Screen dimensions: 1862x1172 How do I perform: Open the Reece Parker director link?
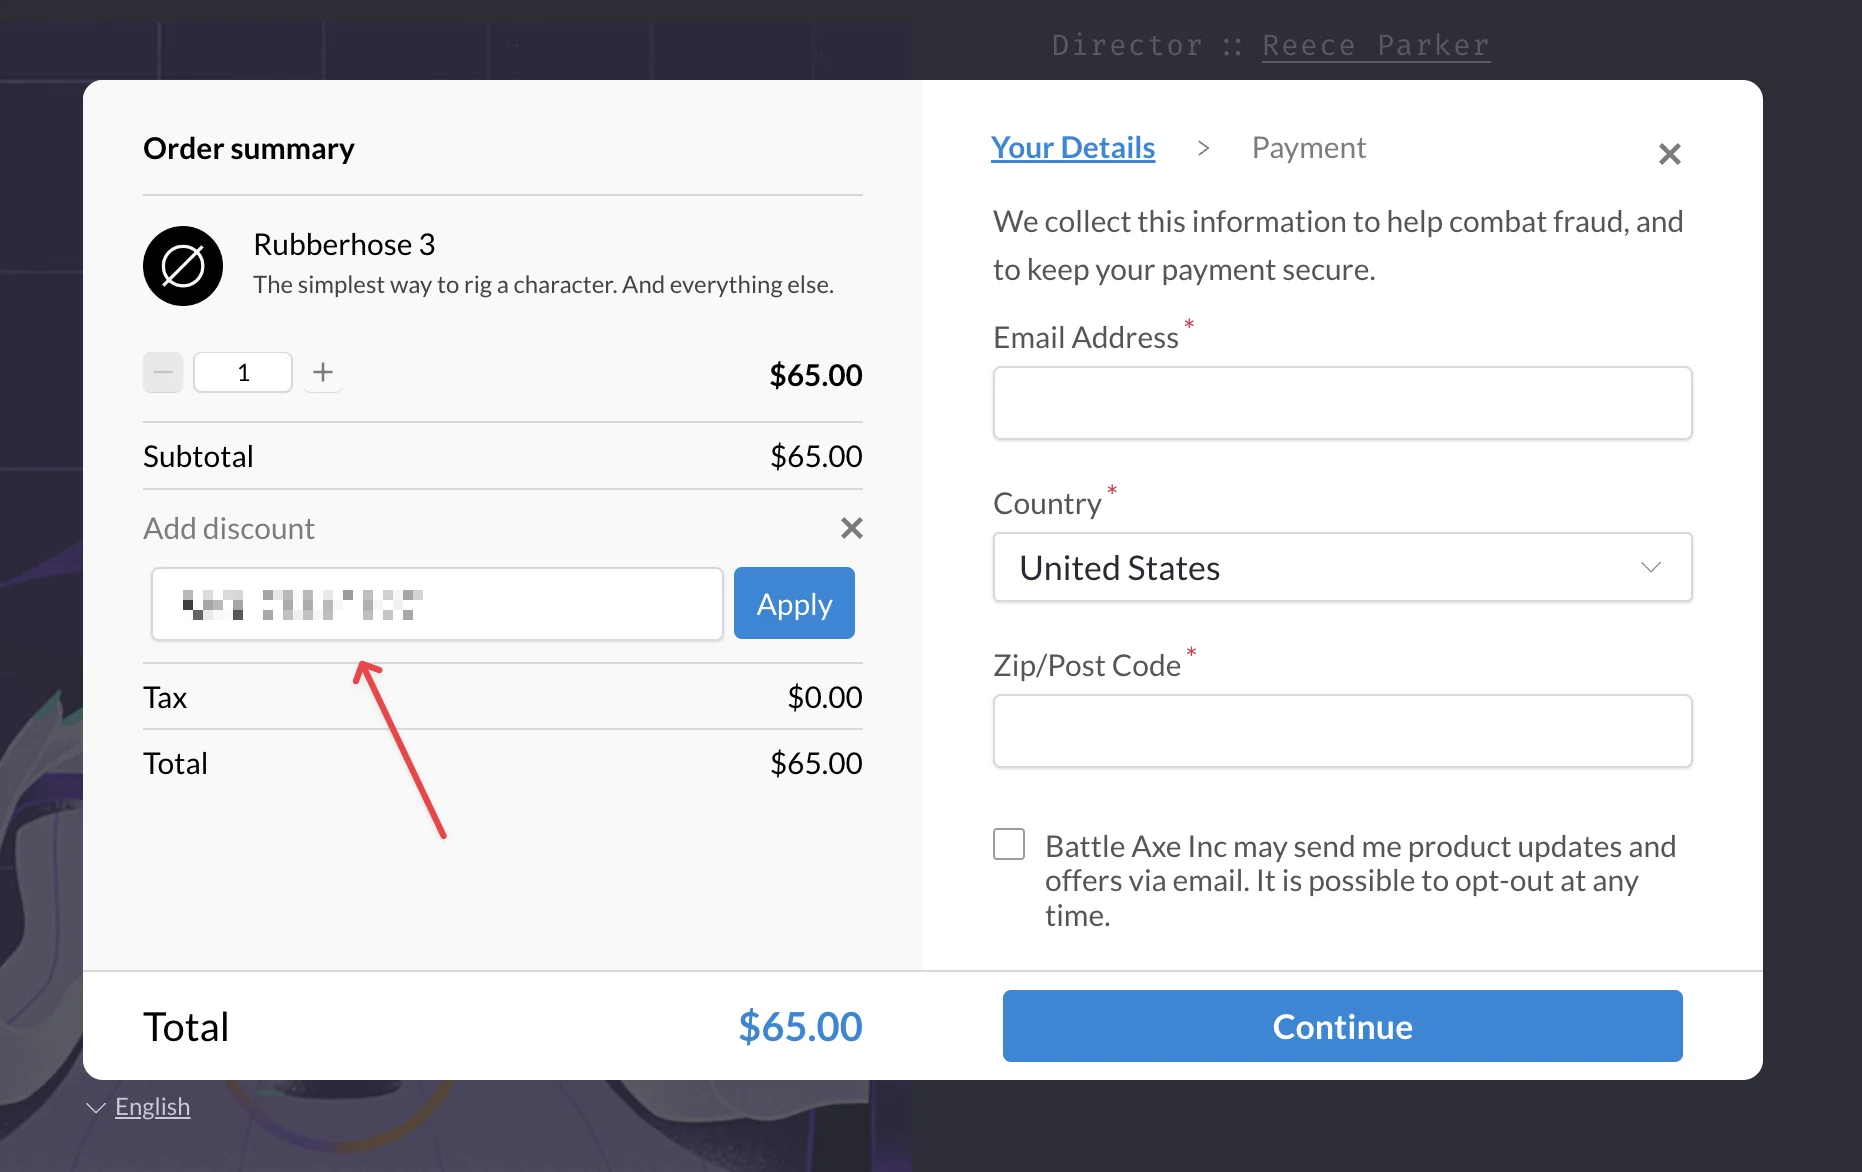[1376, 46]
